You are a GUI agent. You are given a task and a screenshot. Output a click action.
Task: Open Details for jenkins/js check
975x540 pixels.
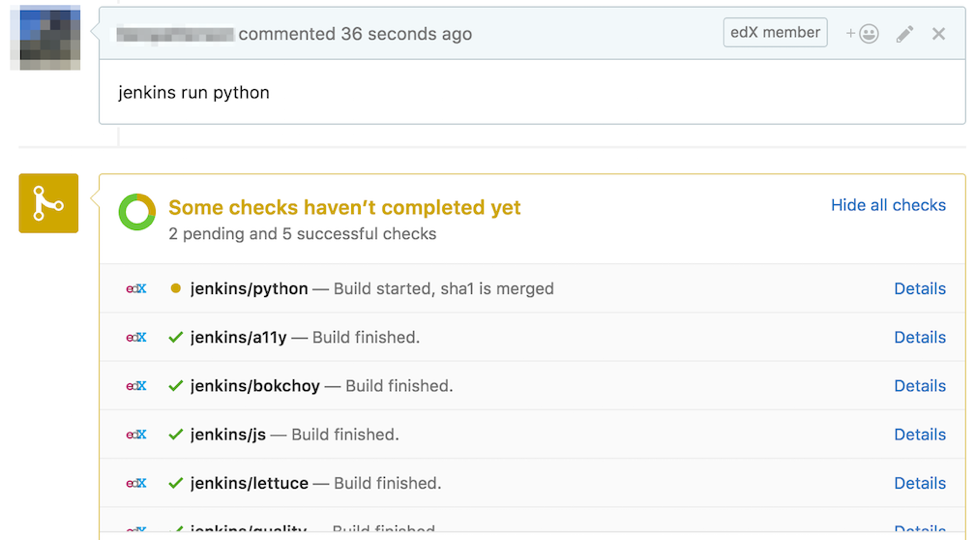920,435
